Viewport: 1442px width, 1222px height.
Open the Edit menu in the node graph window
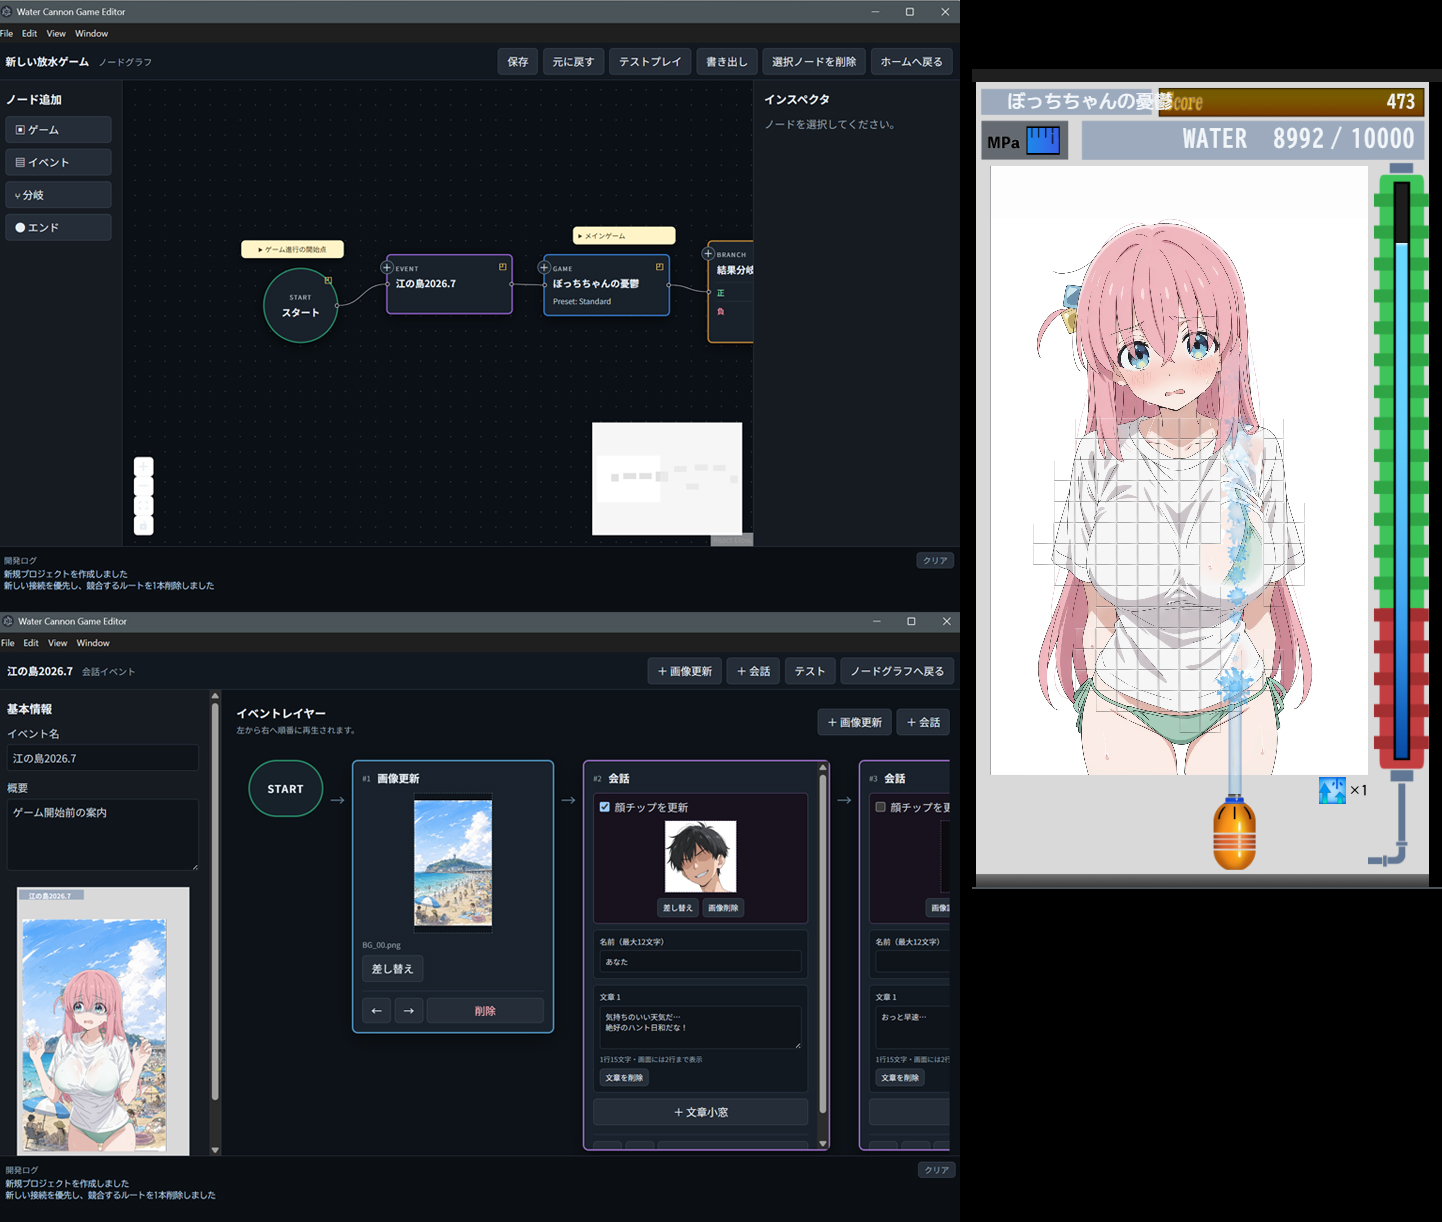point(30,34)
